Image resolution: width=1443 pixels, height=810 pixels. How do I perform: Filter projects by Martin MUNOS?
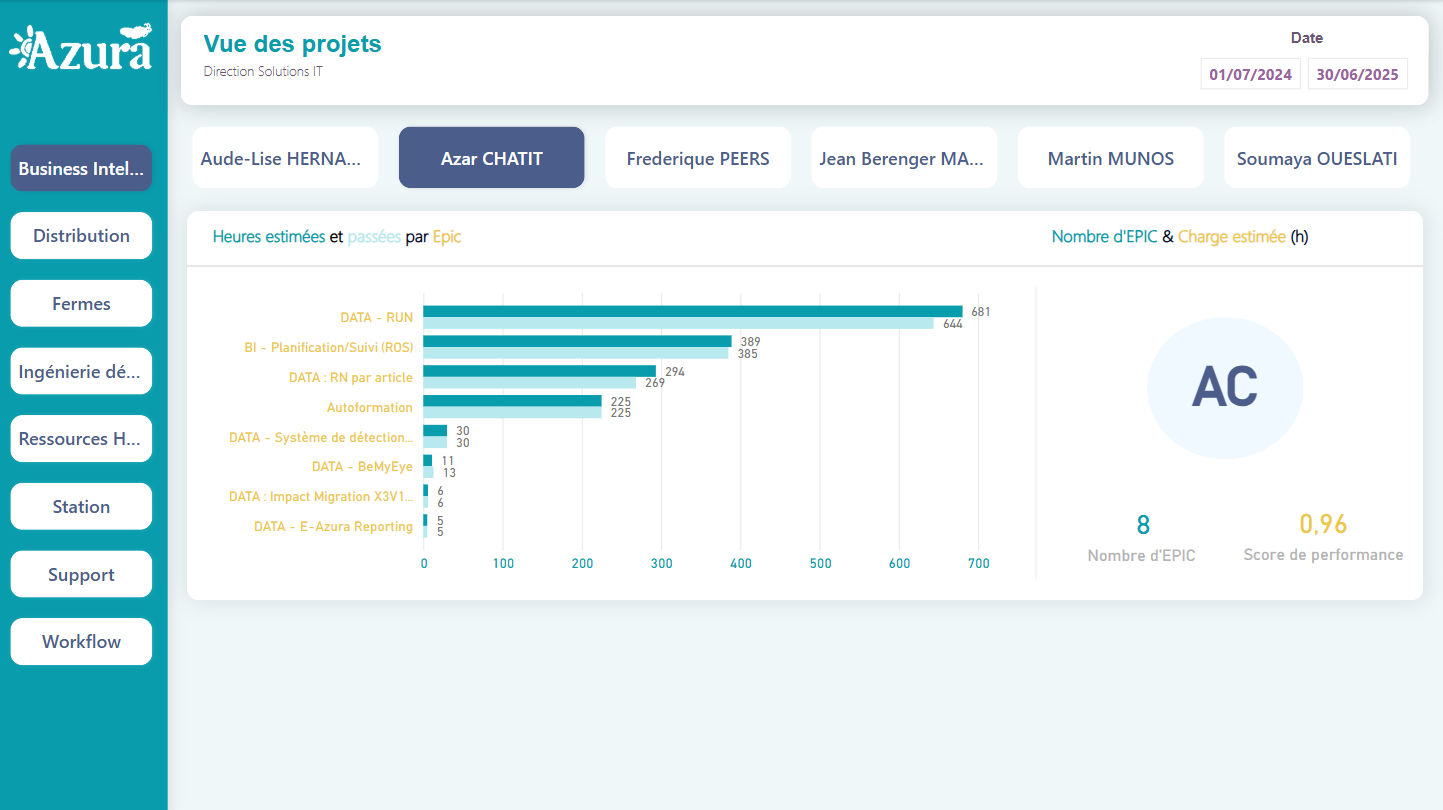(x=1110, y=158)
